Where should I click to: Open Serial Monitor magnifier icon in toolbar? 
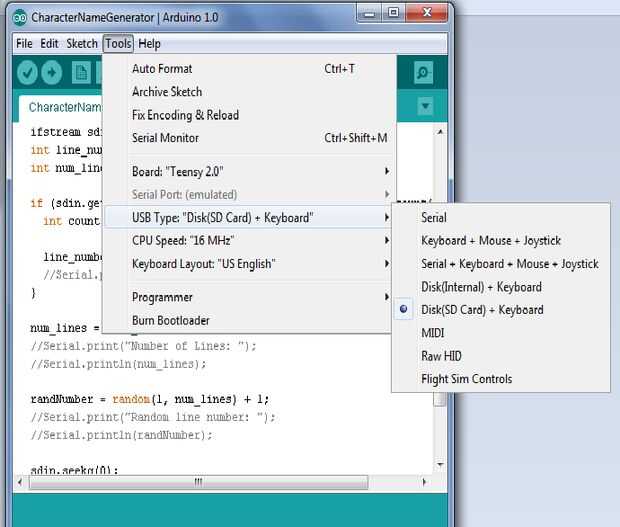point(423,72)
